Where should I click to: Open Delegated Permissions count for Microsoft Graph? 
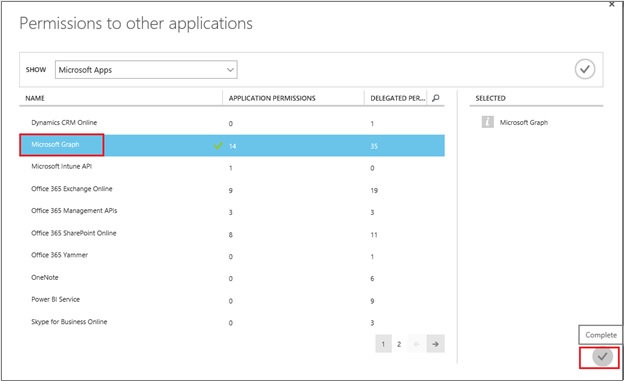(x=374, y=146)
